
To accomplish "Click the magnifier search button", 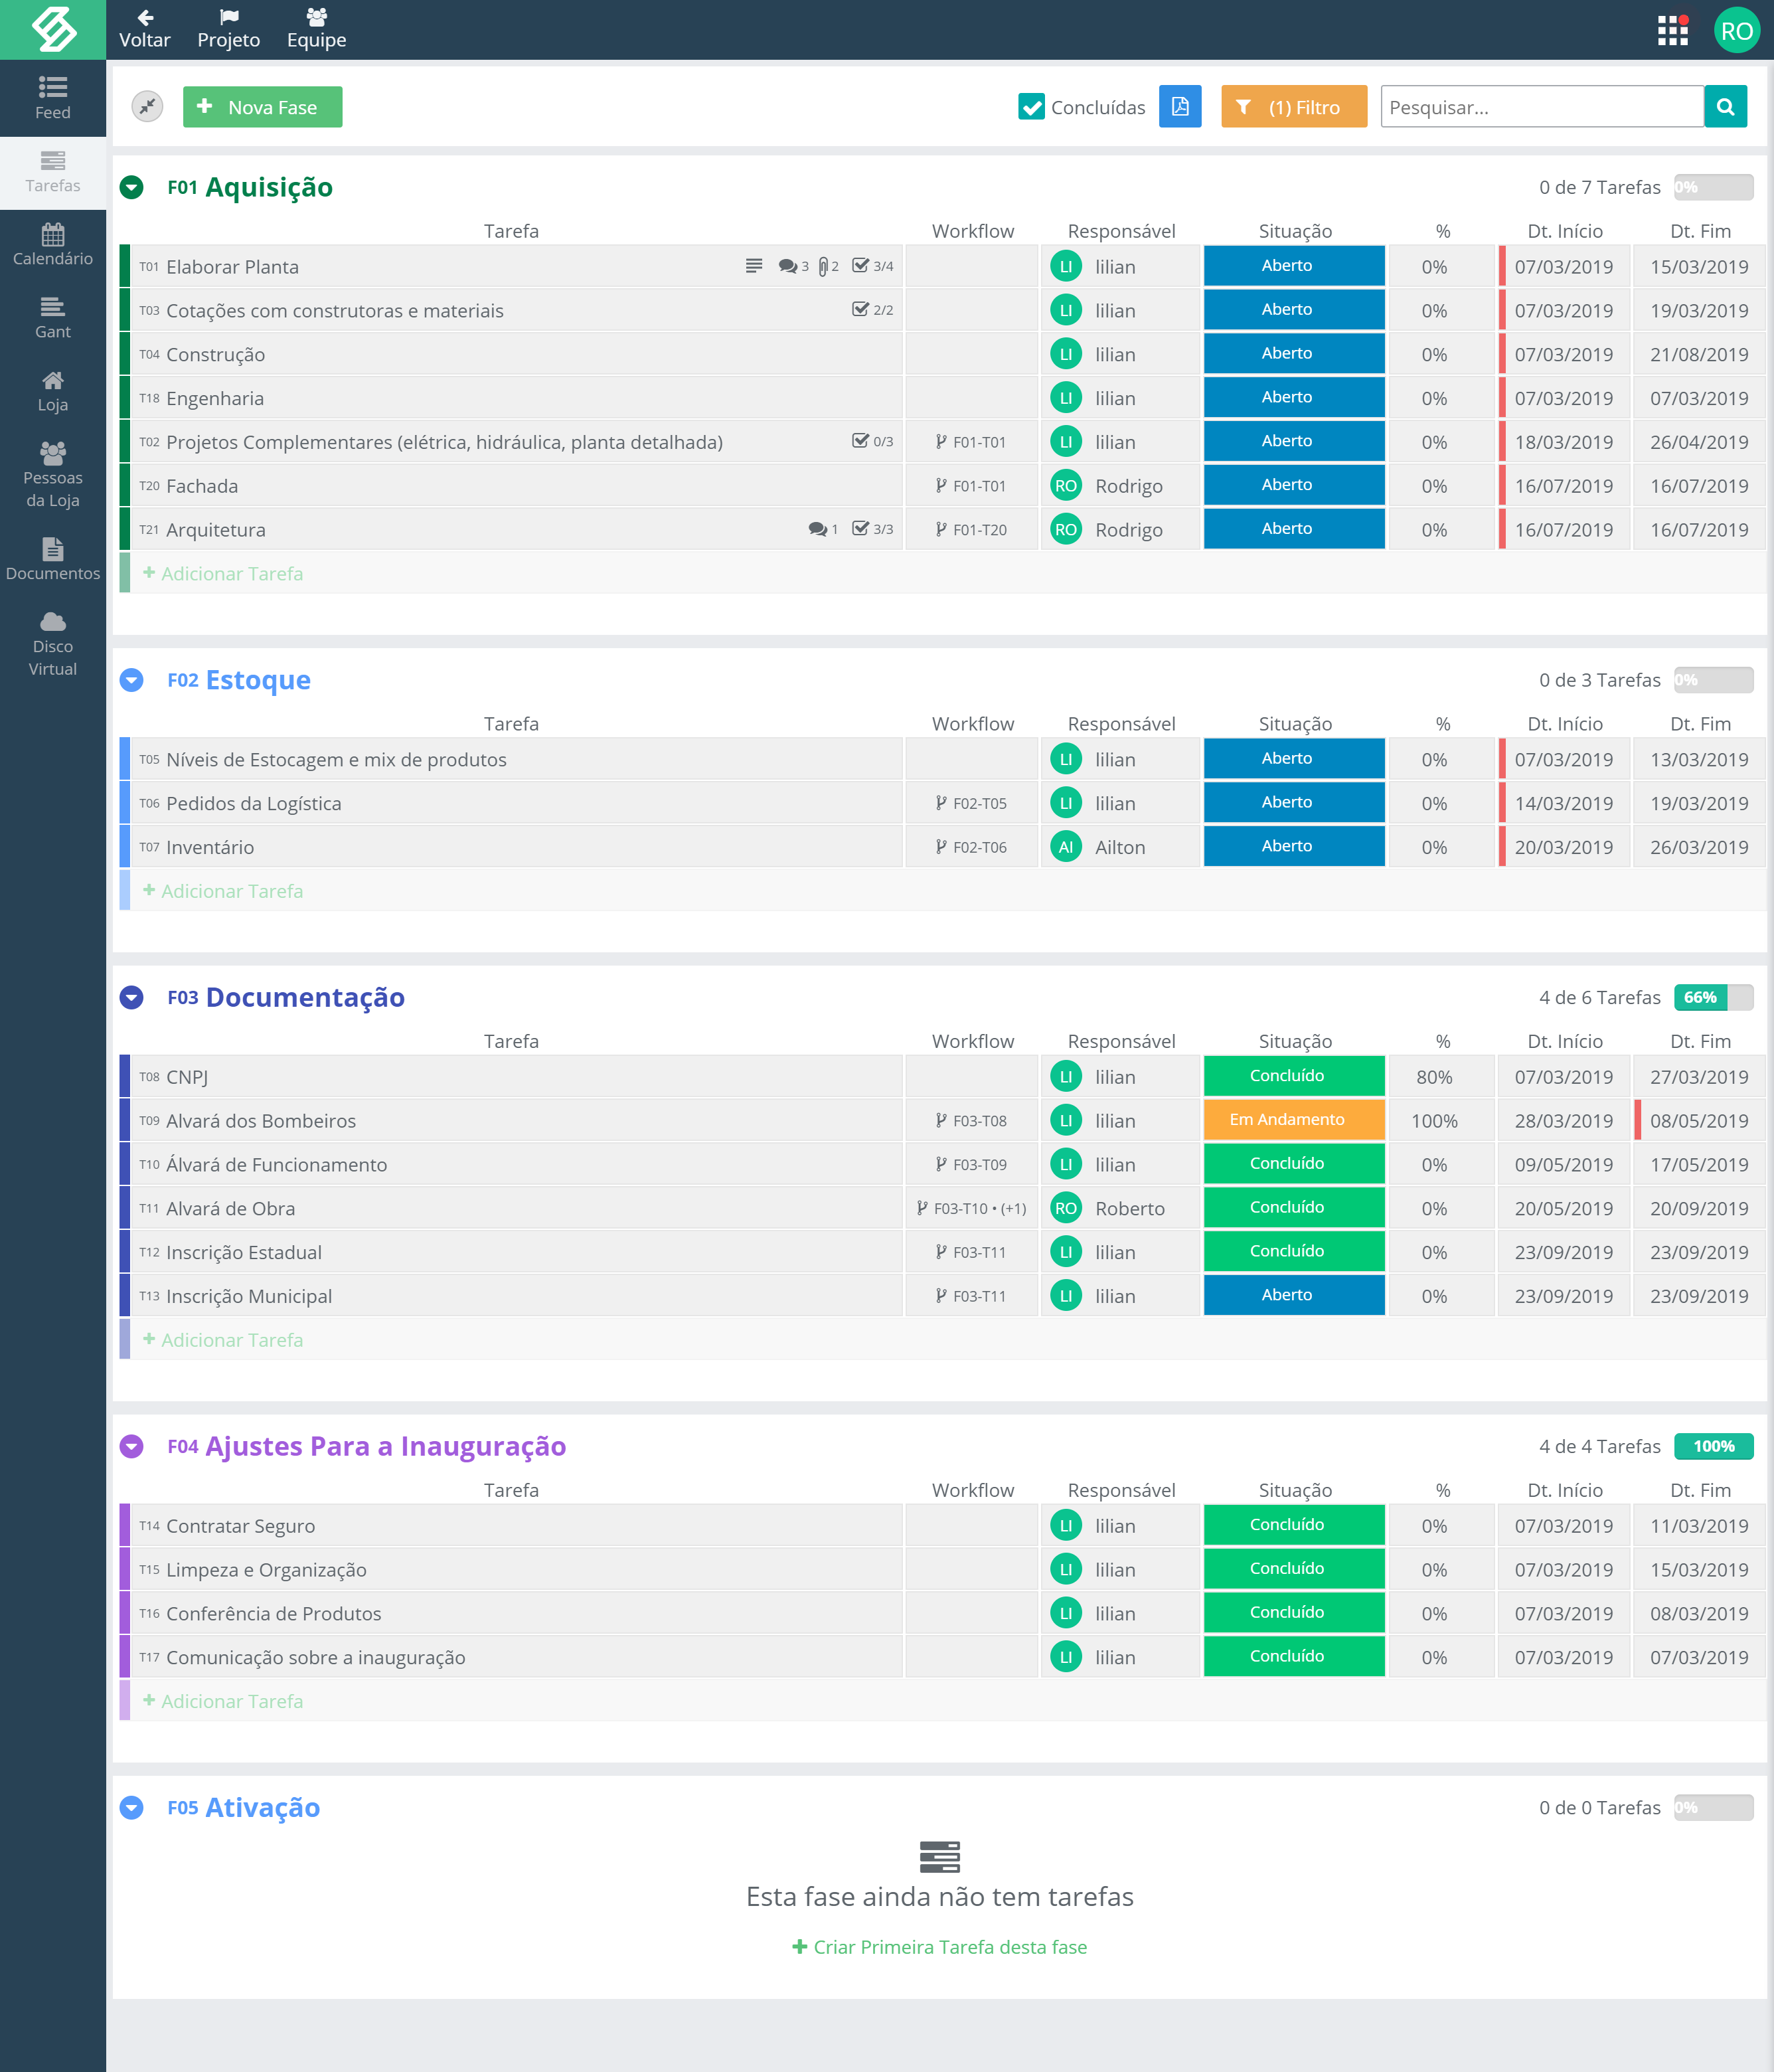I will [x=1726, y=106].
